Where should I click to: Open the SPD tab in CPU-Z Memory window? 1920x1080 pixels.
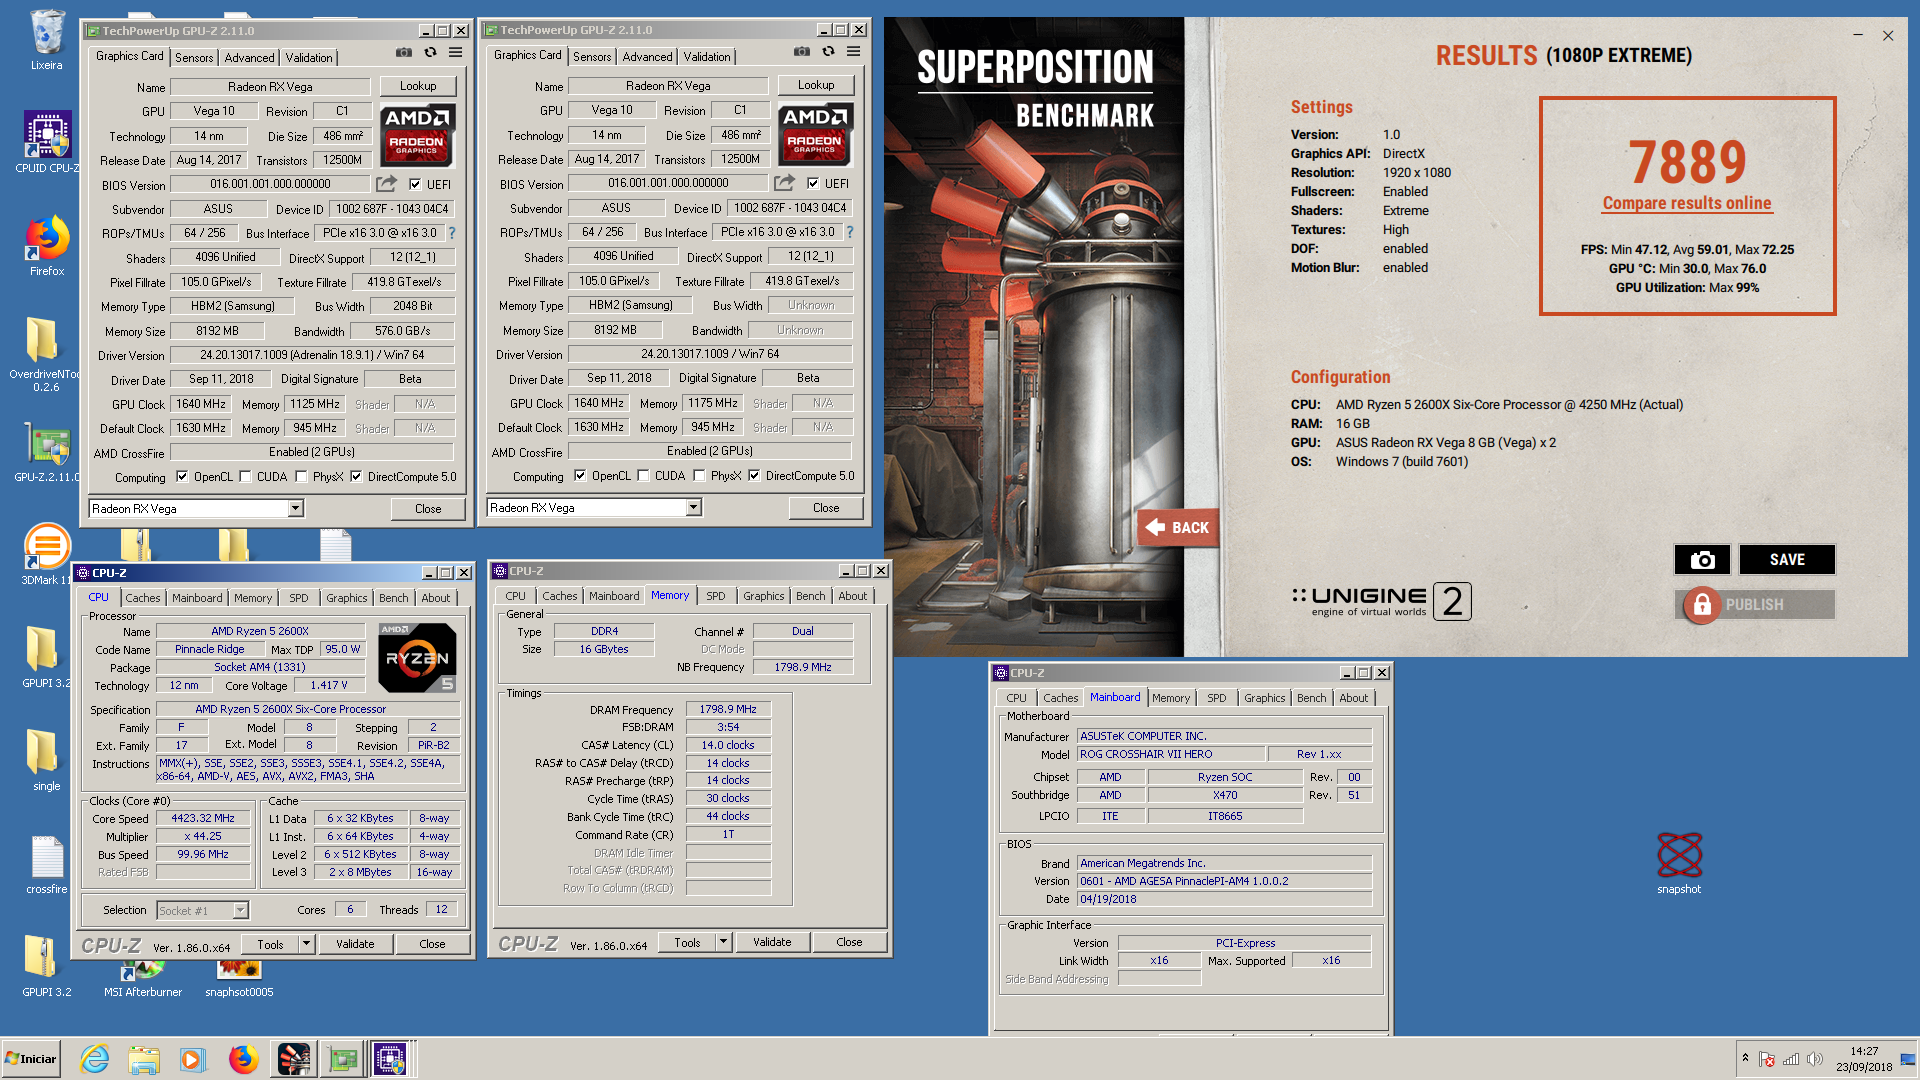point(715,596)
